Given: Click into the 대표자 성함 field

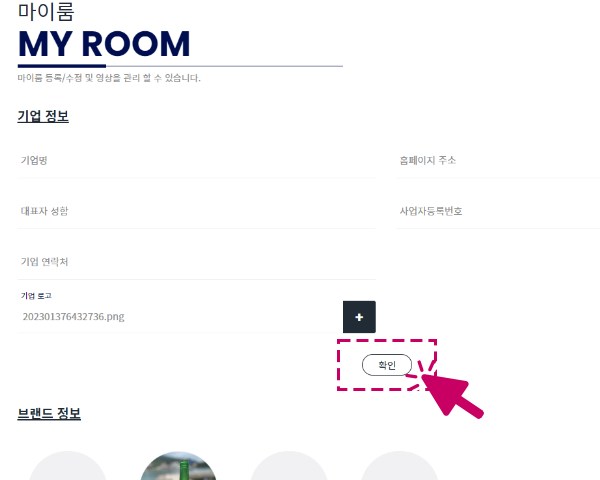Looking at the screenshot, I should point(196,211).
